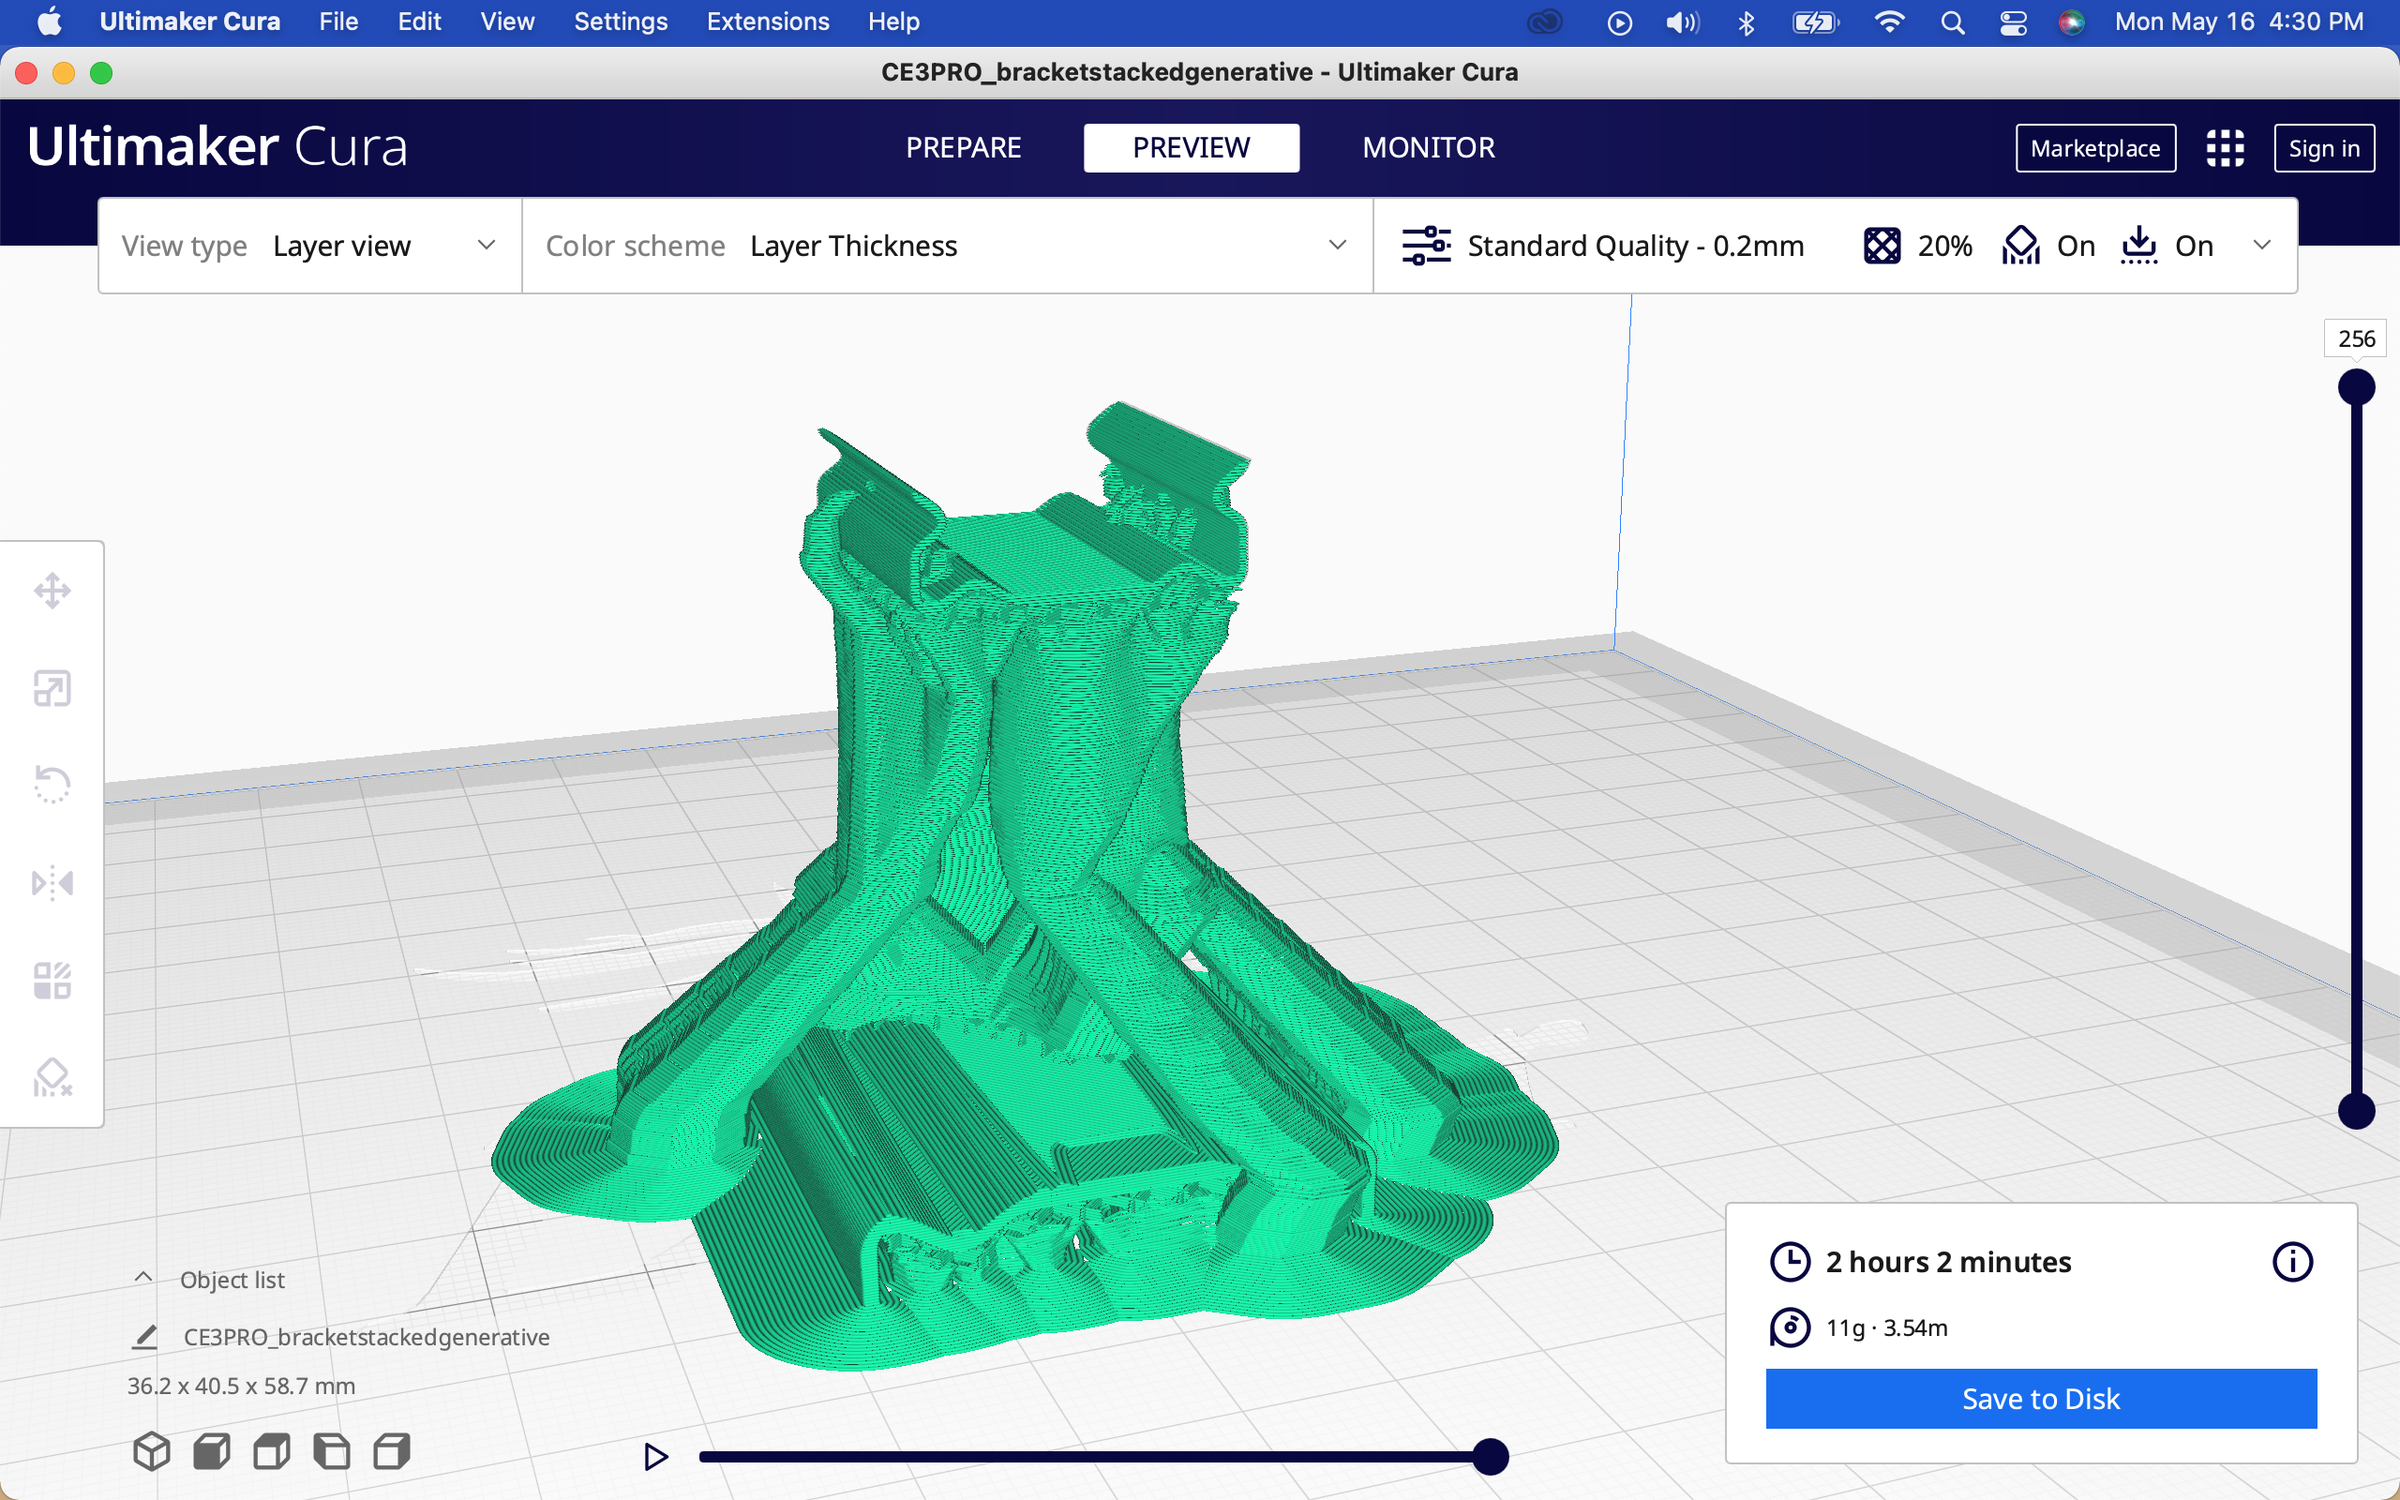
Task: Open the Marketplace
Action: pos(2095,147)
